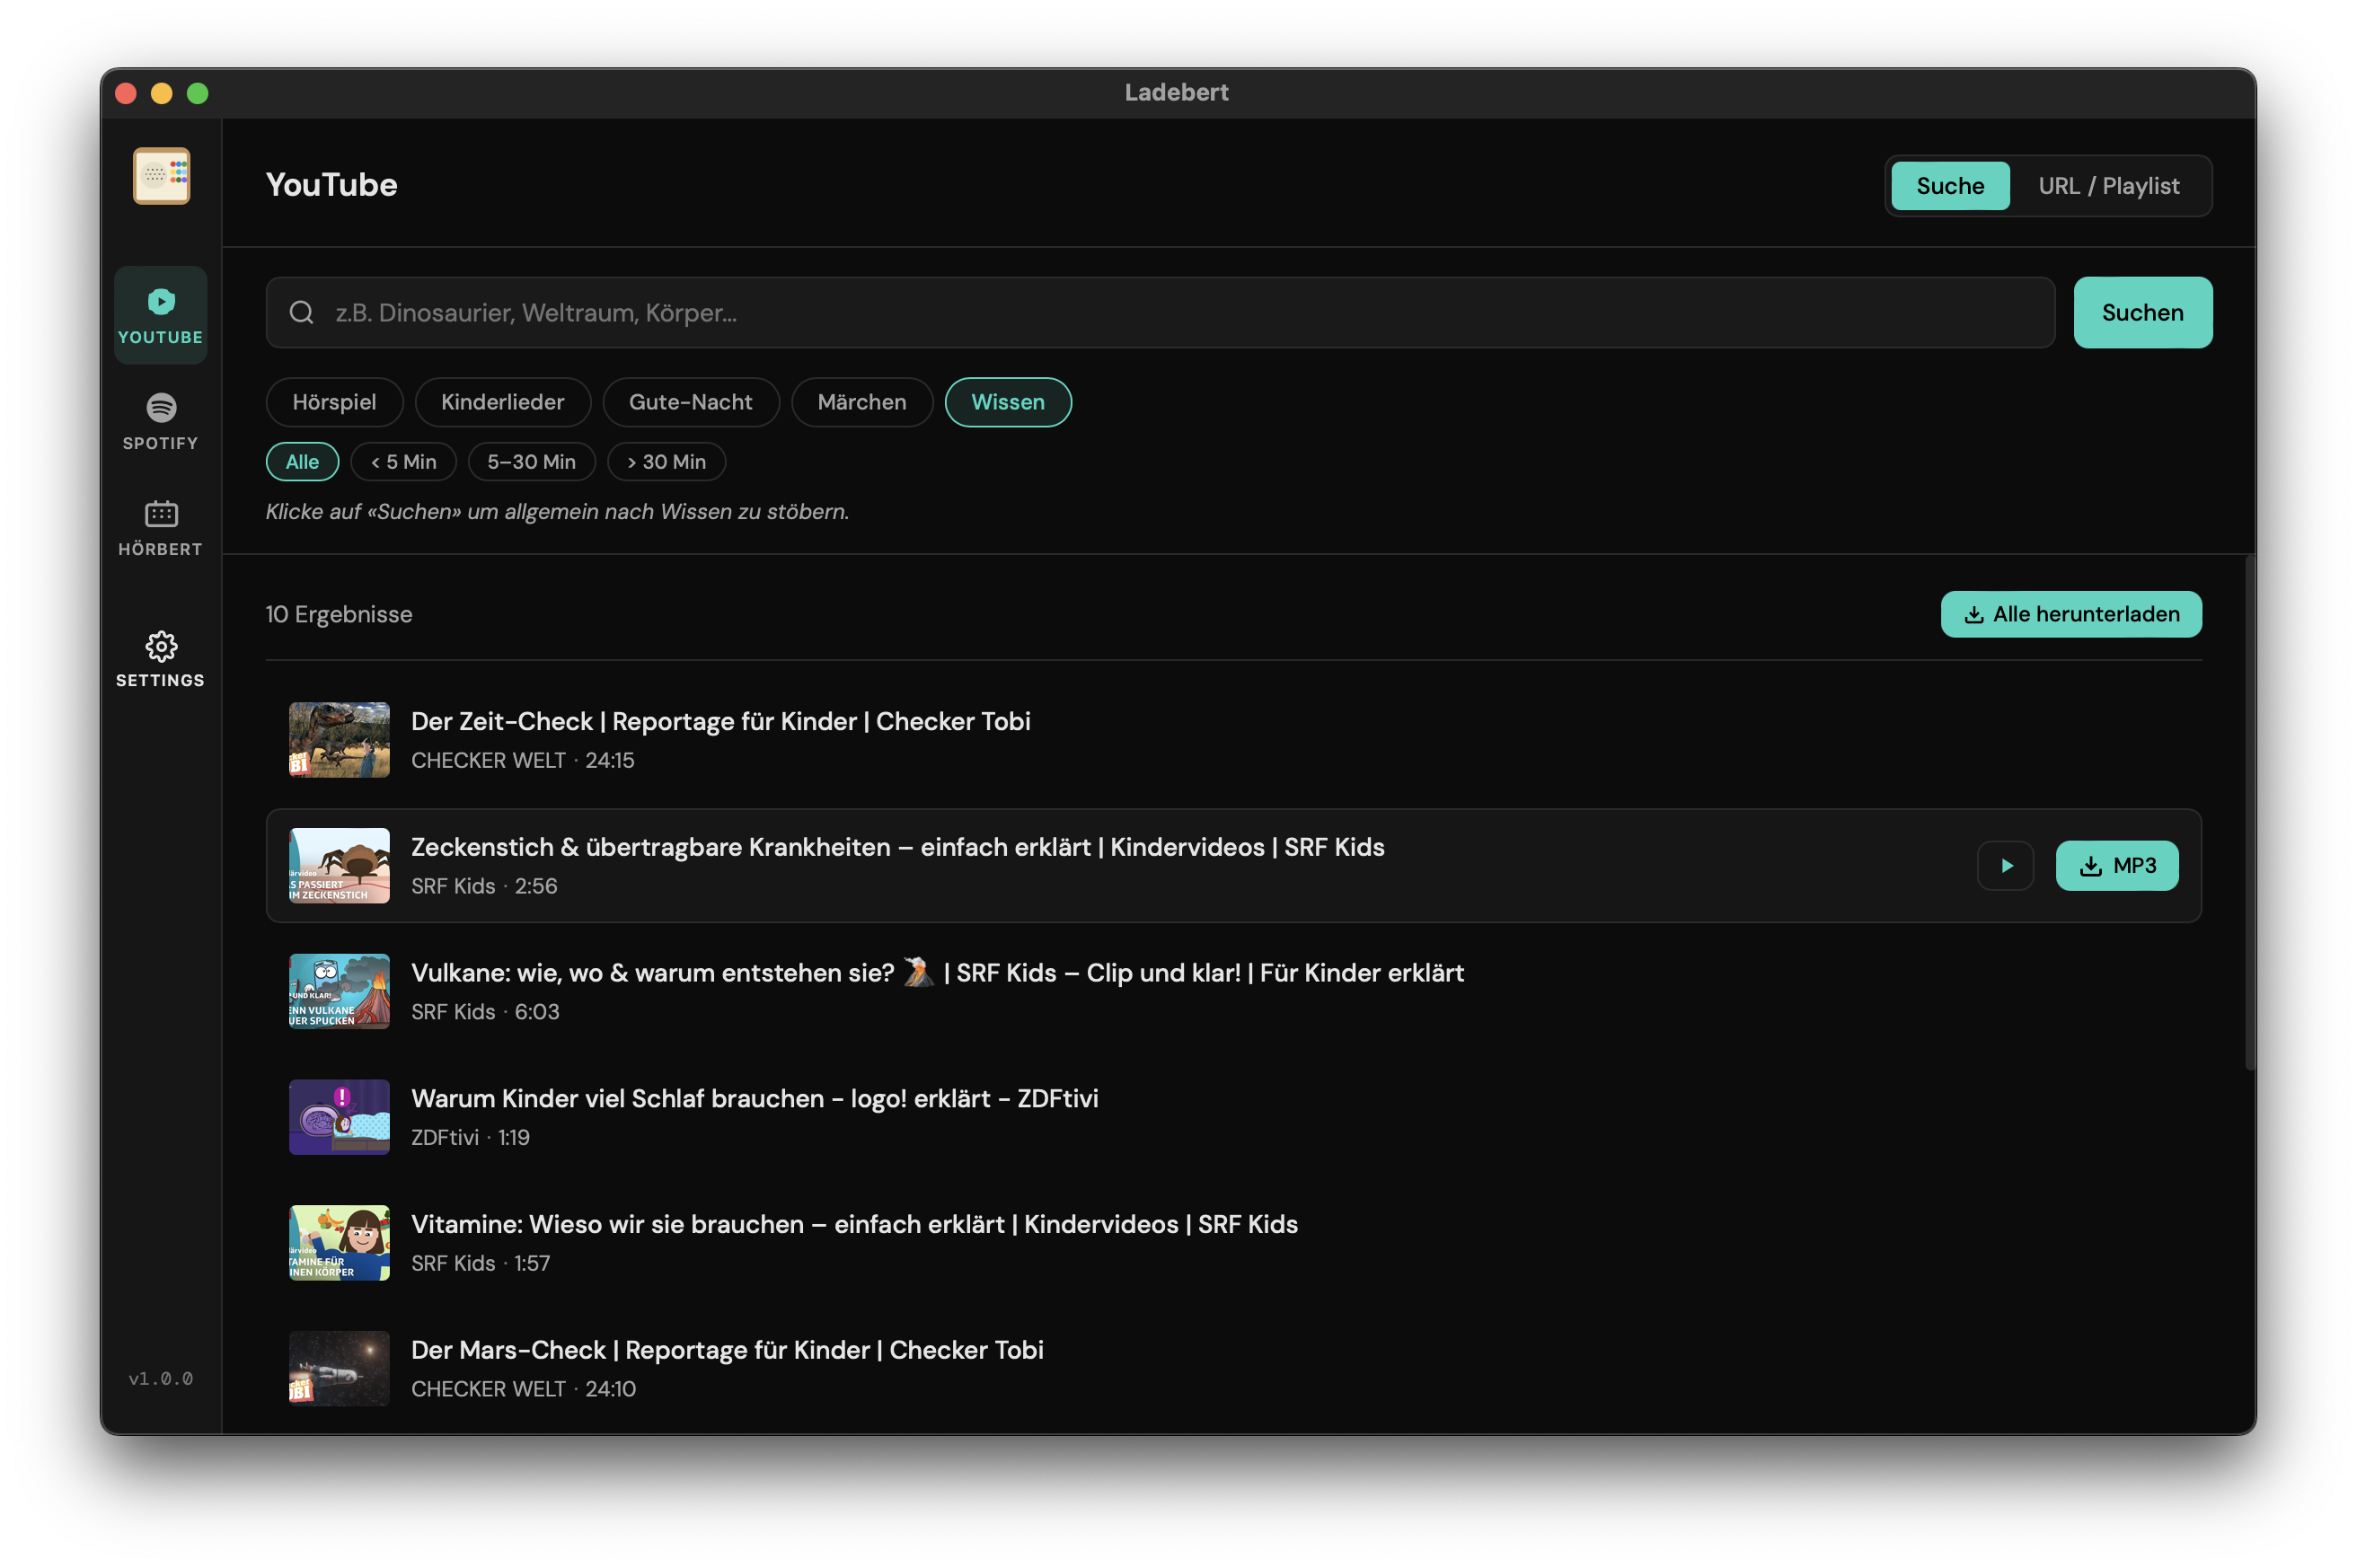
Task: Activate the 5–30 Min filter chip
Action: click(531, 461)
